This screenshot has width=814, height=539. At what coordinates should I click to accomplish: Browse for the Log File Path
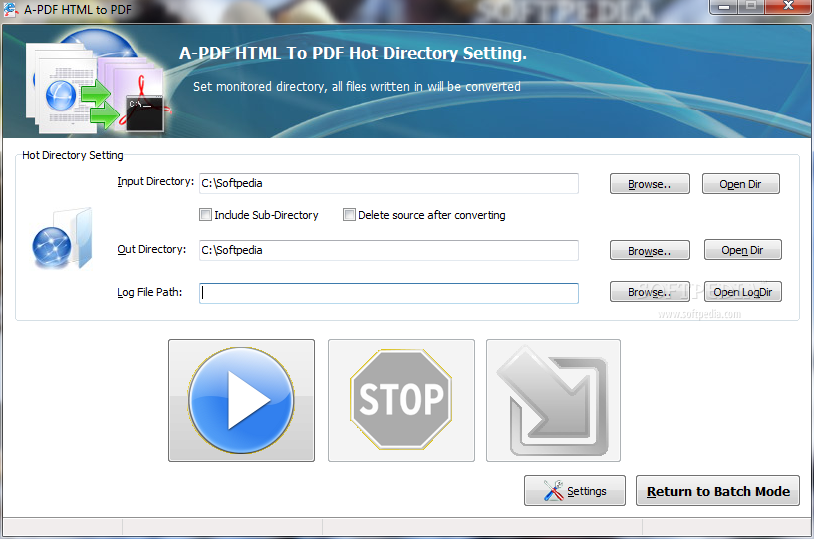pyautogui.click(x=649, y=292)
